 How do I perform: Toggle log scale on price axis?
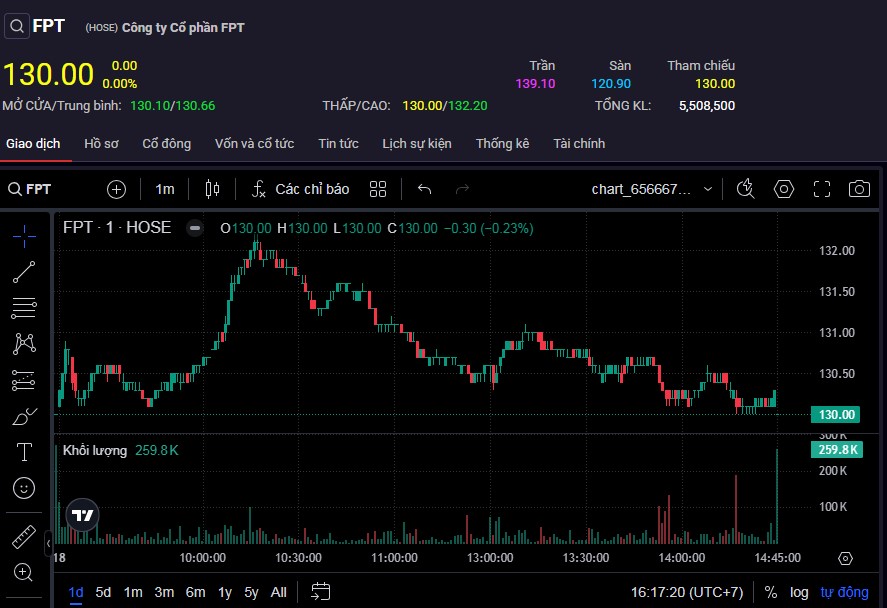(x=799, y=592)
